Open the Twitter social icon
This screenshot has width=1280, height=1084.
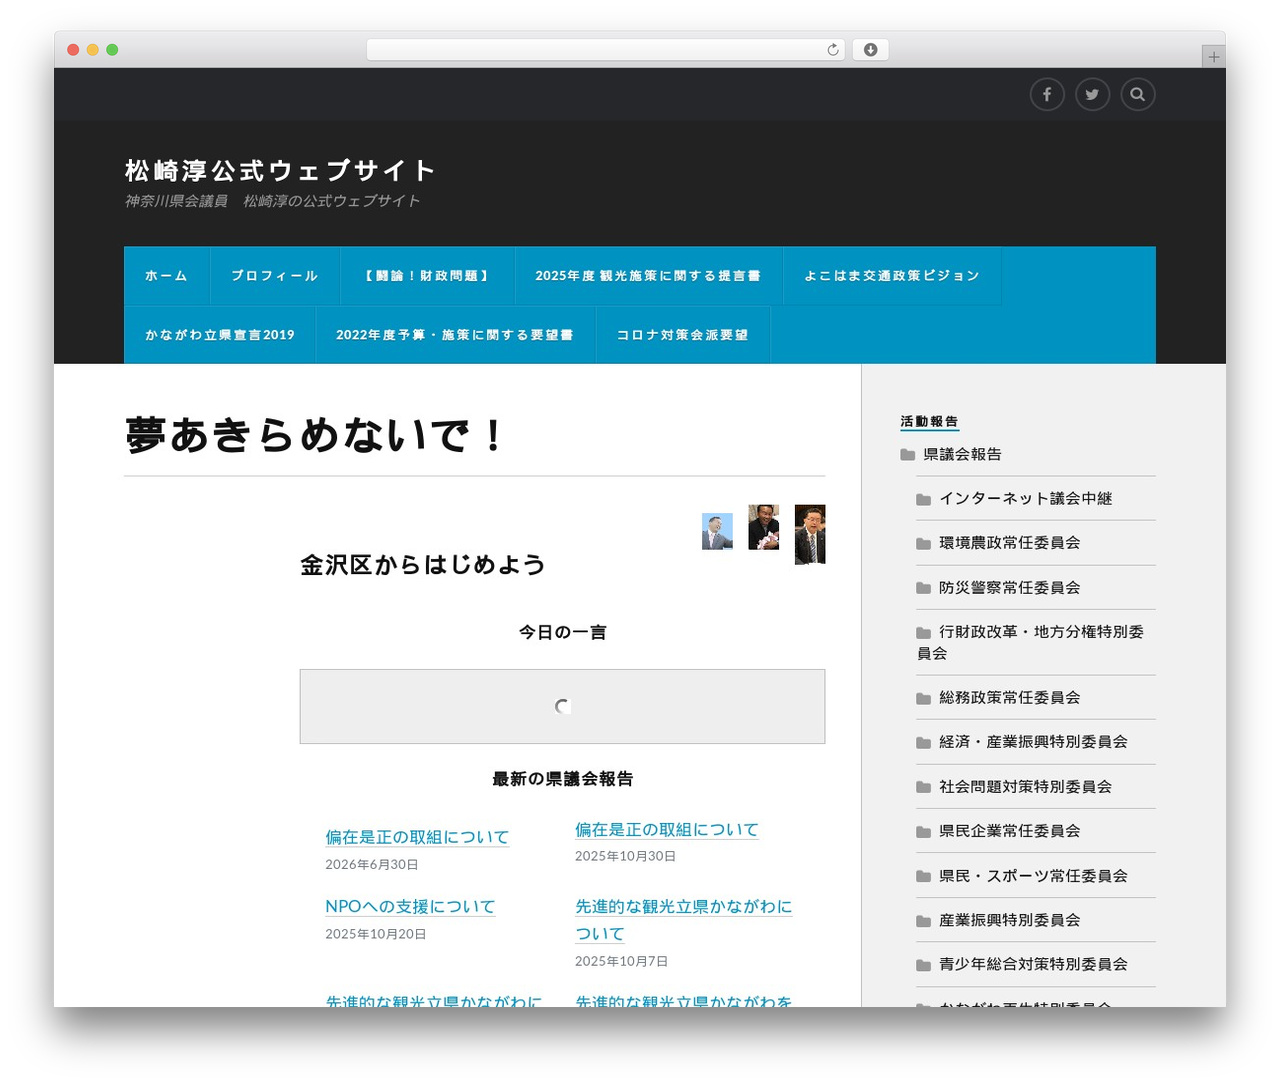[x=1092, y=94]
